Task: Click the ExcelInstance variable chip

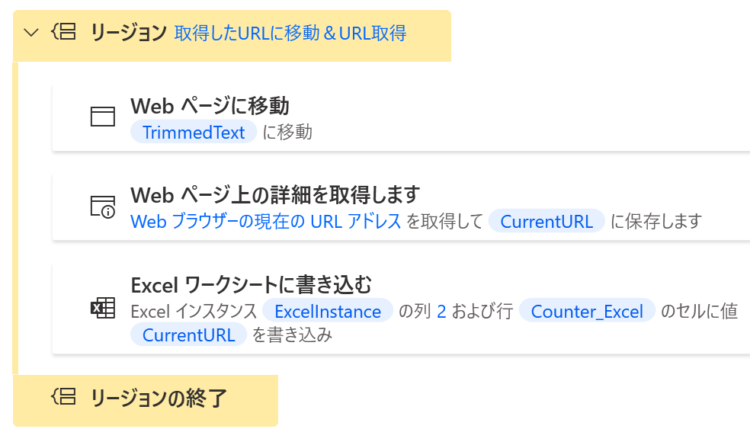Action: (x=328, y=311)
